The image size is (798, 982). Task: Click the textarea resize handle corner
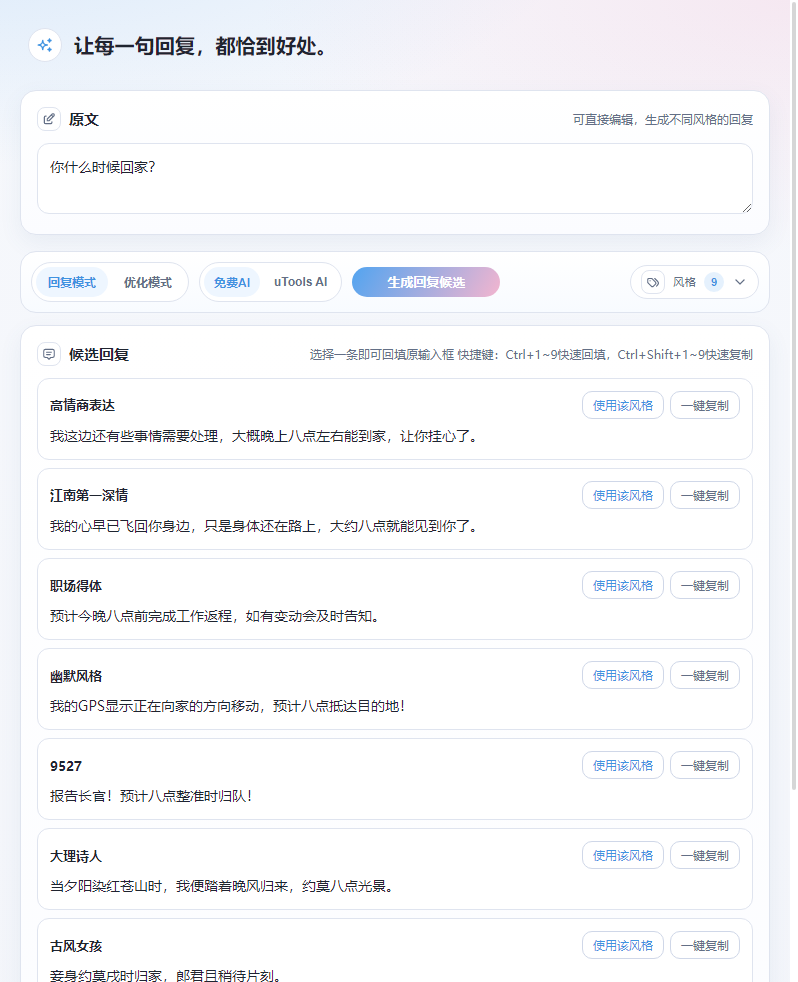point(746,207)
